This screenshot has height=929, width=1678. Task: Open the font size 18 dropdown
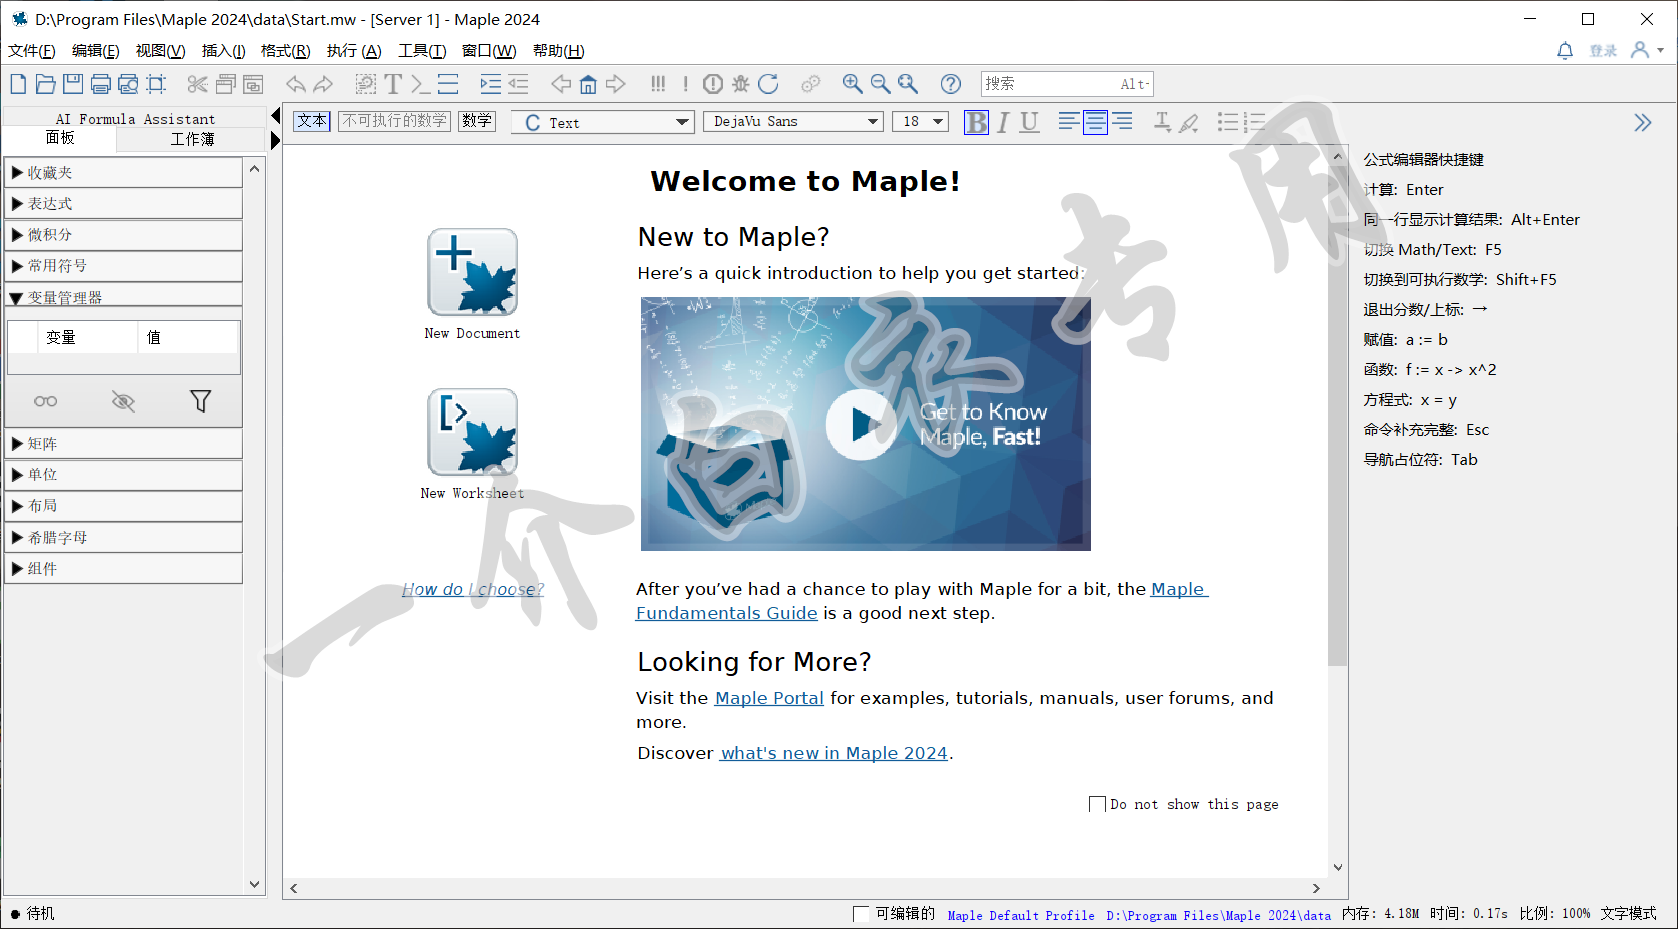(x=920, y=122)
